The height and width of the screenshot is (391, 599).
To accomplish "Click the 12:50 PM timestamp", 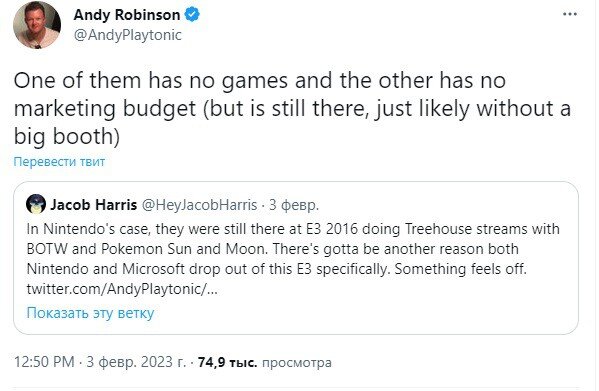I will click(x=44, y=362).
